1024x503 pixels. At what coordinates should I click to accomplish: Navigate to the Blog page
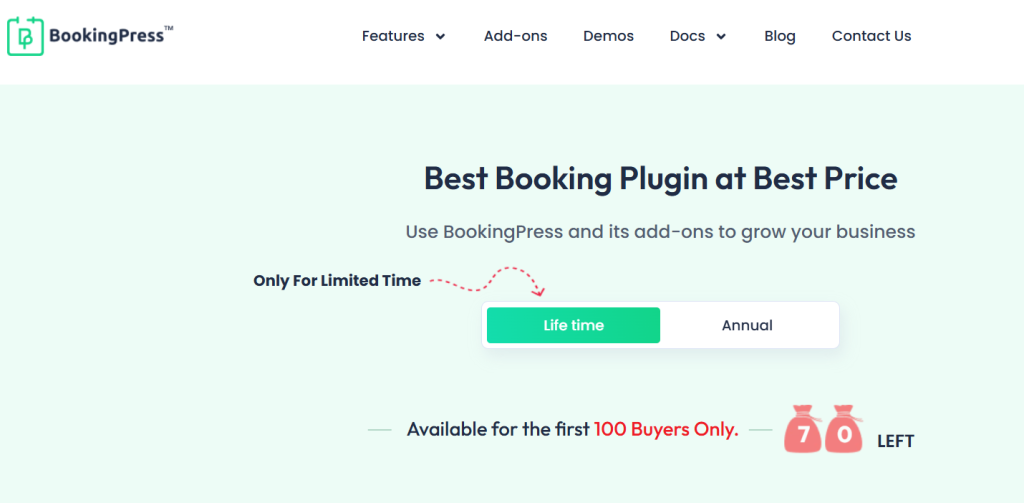[x=780, y=37]
